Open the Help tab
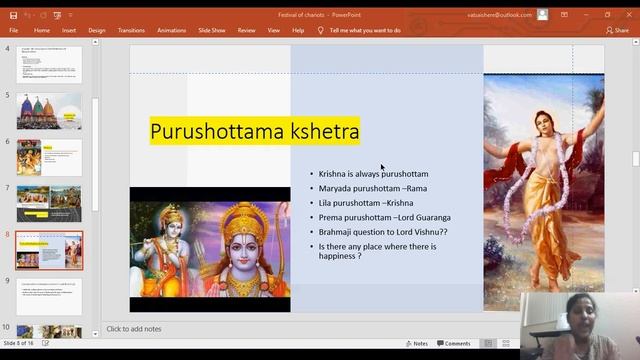This screenshot has height=360, width=640. [298, 30]
